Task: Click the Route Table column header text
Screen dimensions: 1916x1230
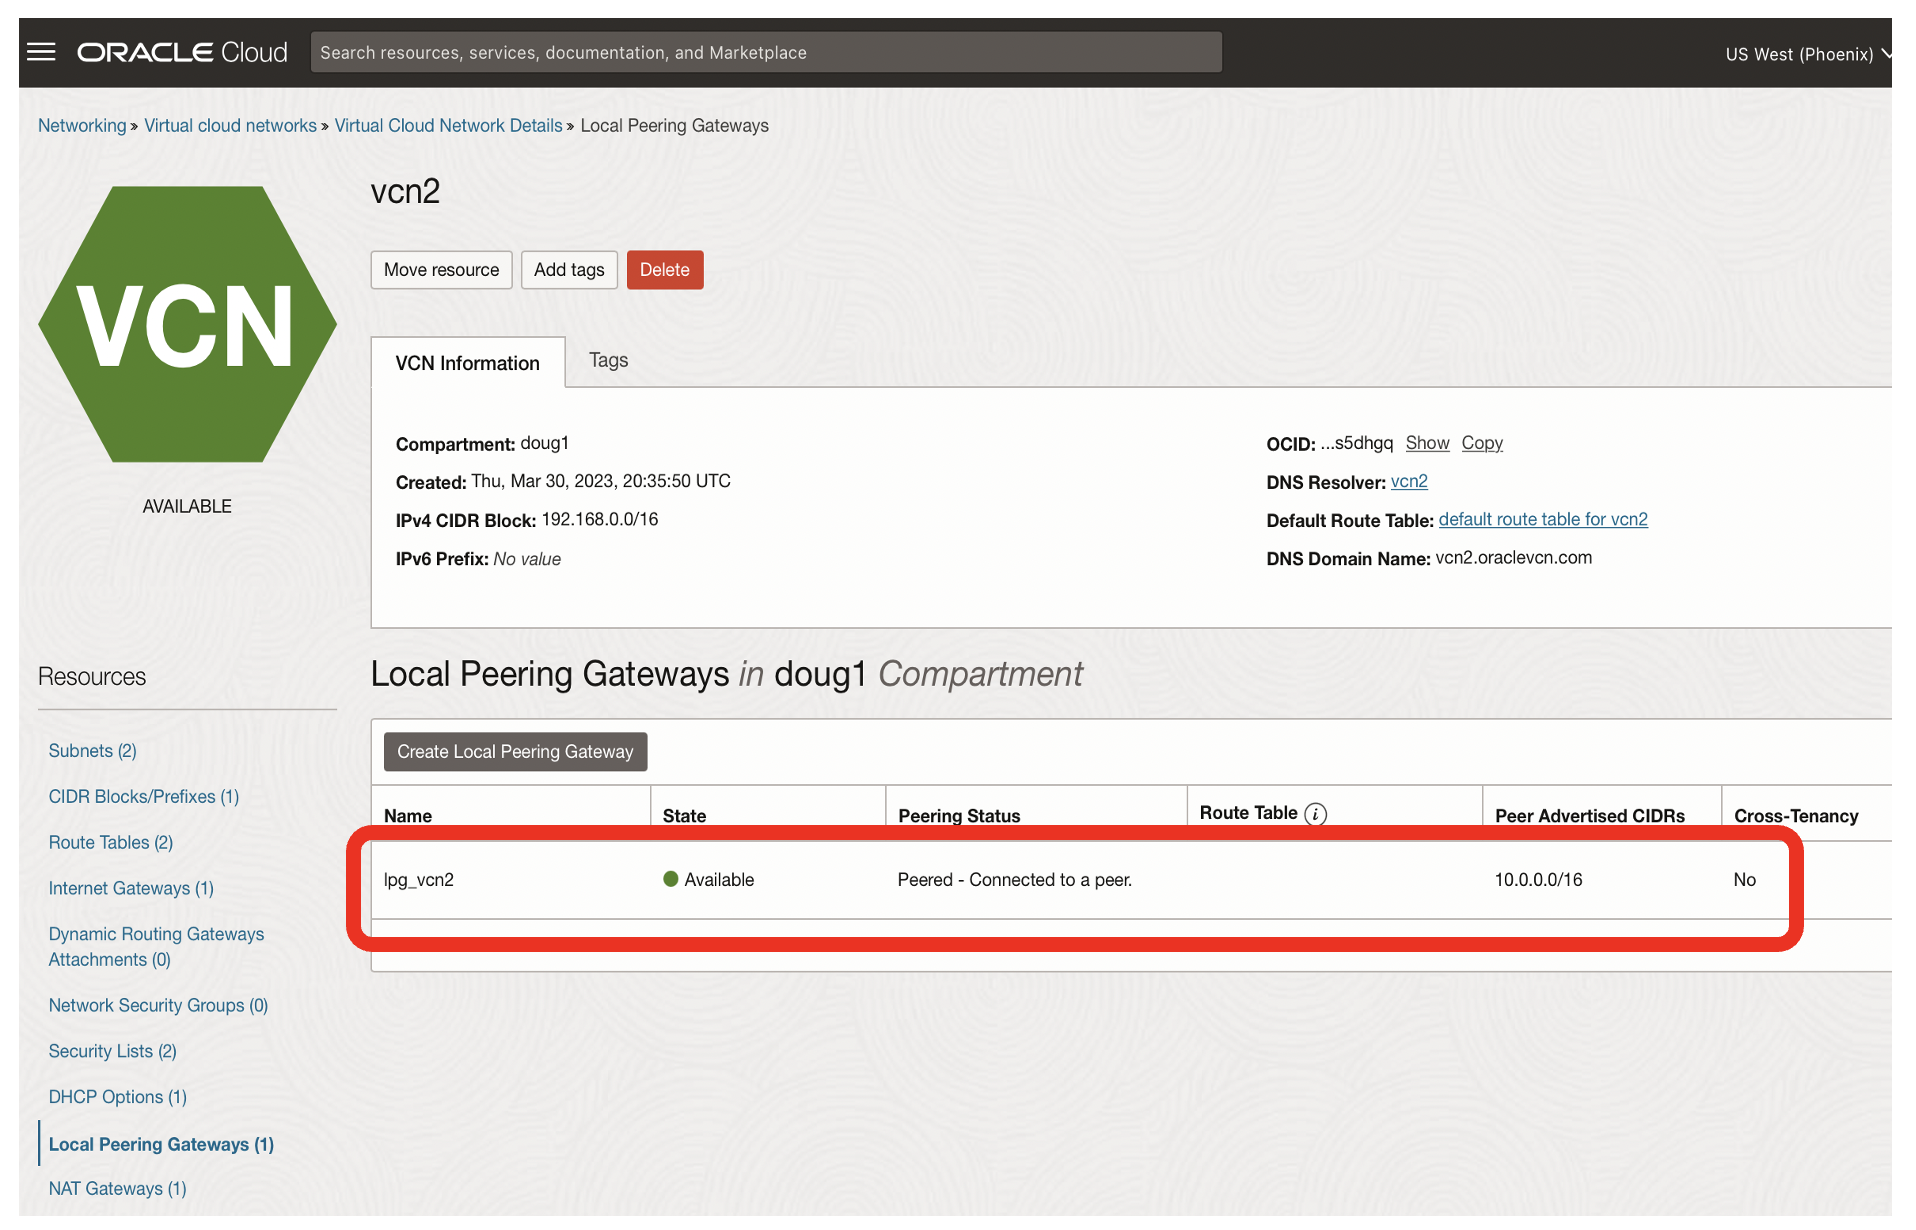Action: tap(1249, 813)
